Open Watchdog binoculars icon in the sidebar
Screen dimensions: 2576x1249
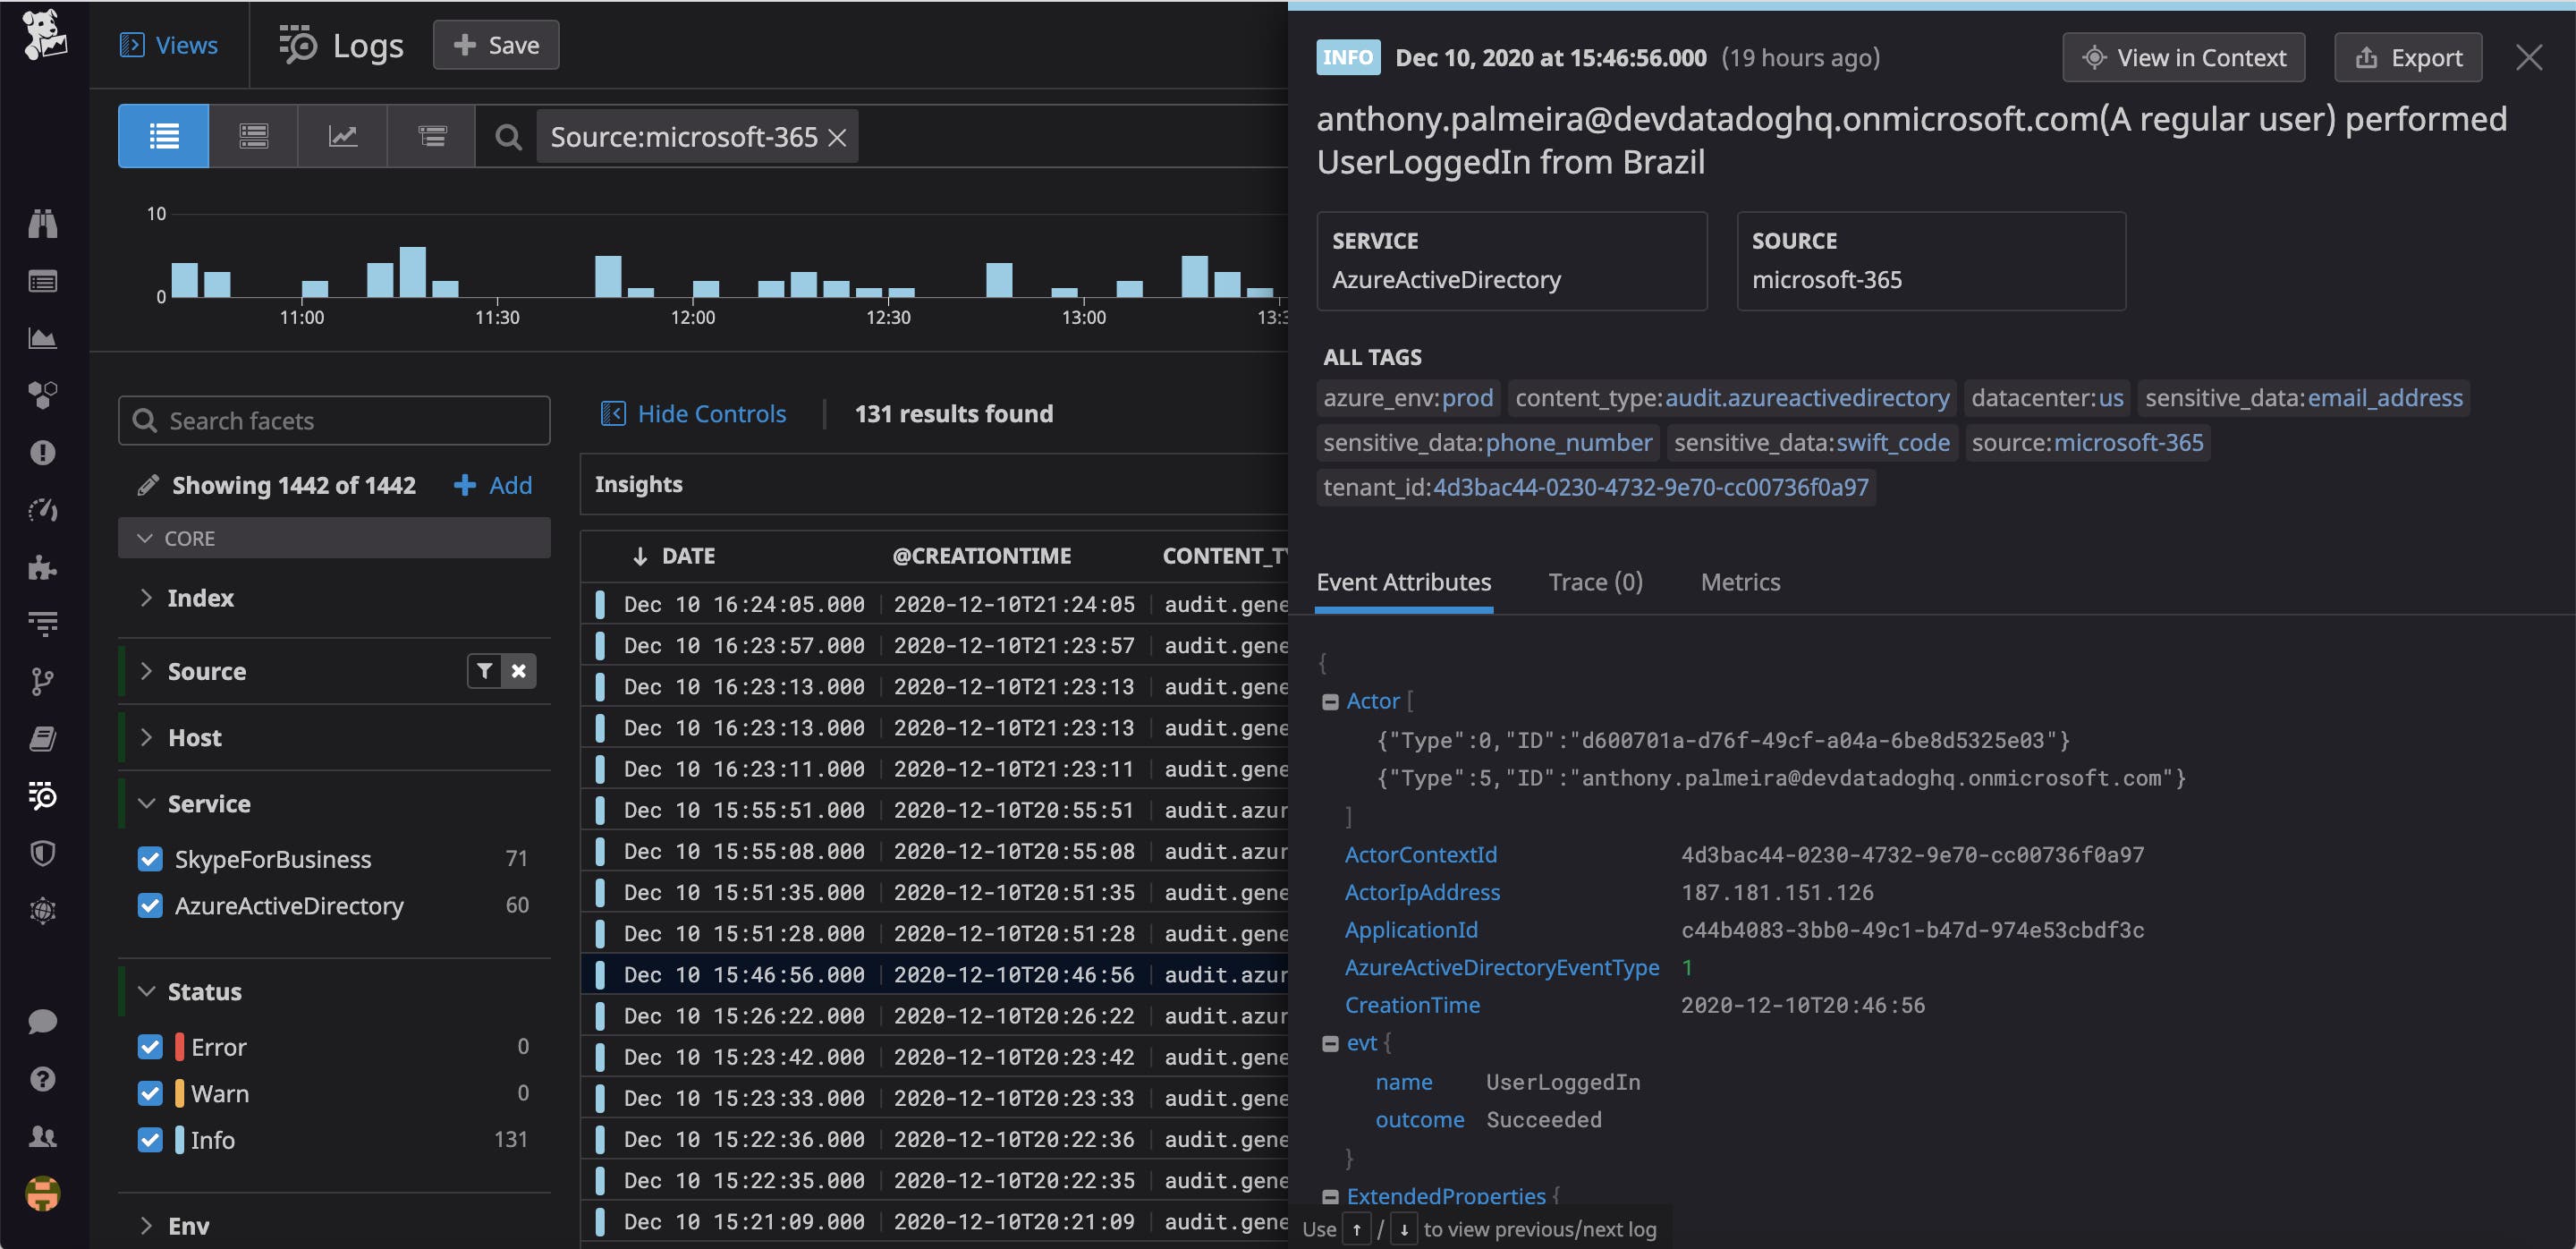coord(43,224)
